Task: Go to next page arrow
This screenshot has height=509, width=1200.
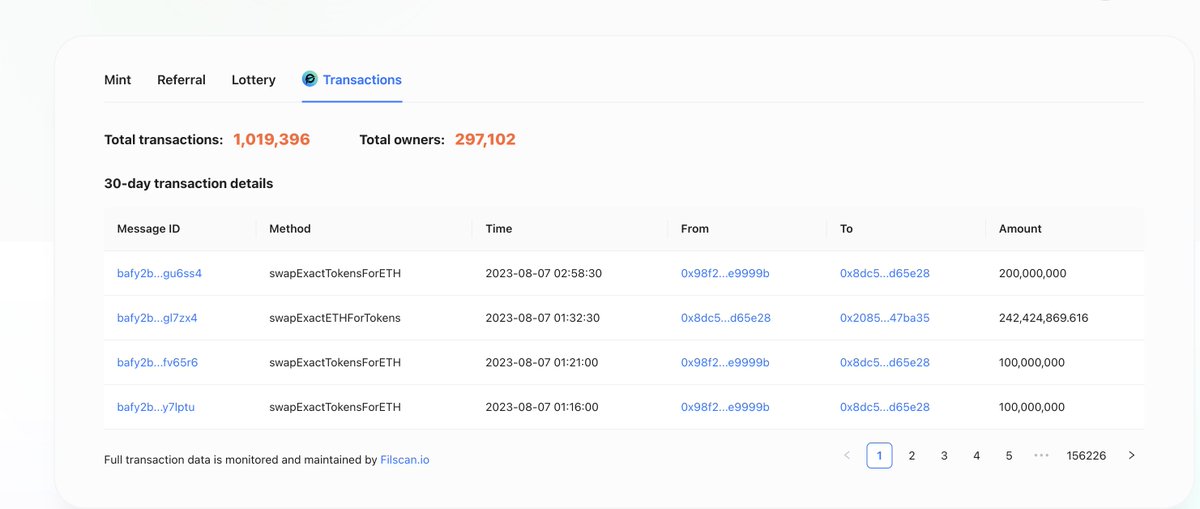Action: [1131, 455]
